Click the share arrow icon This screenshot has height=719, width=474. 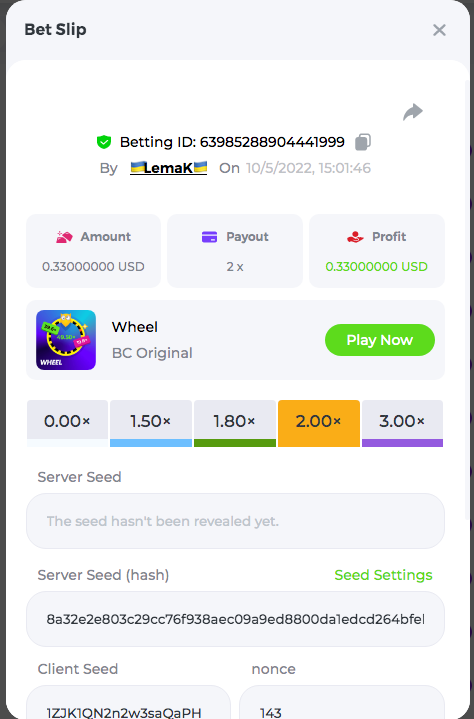click(413, 112)
